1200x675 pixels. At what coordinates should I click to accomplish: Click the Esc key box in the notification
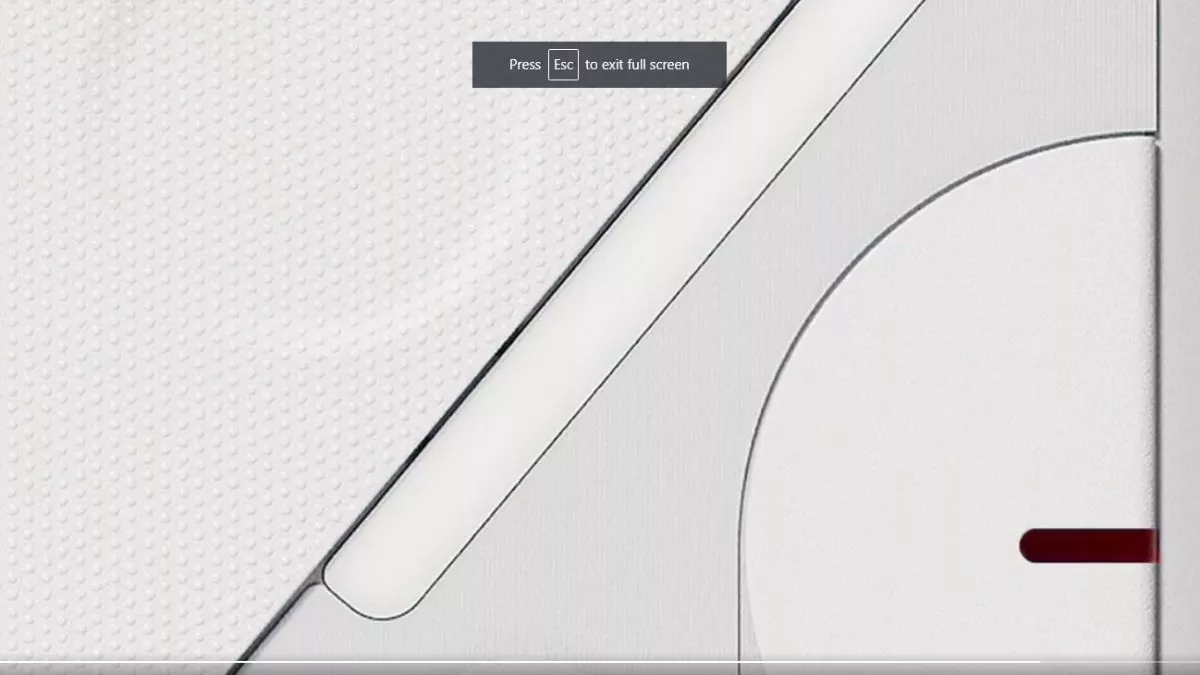pyautogui.click(x=563, y=65)
